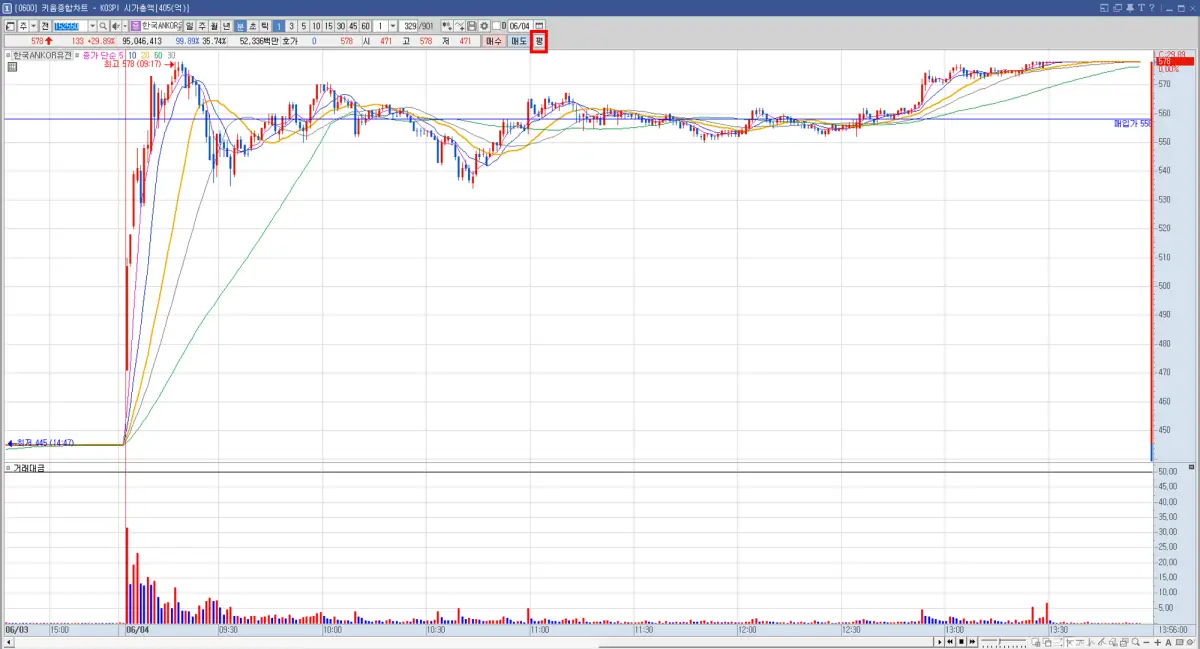Fast-forward the chart replay
1200x649 pixels.
(972, 642)
